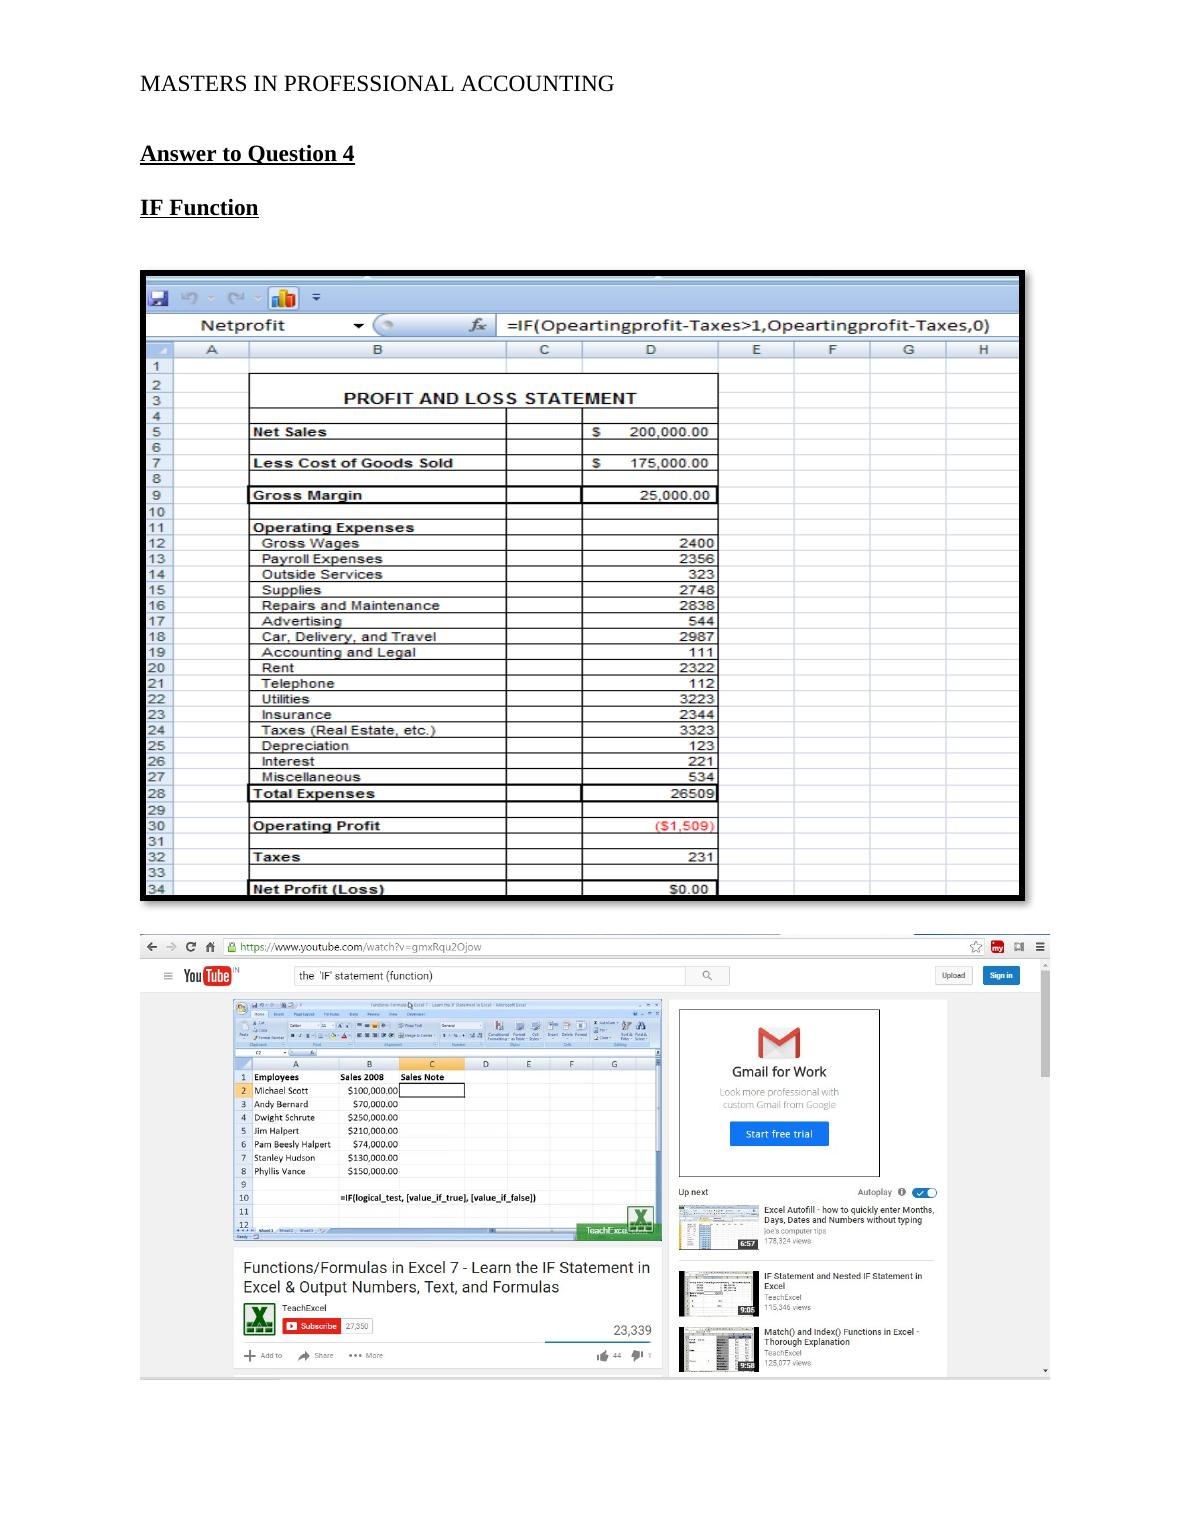Select the Share option below the video
Viewport: 1190px width, 1540px height.
[316, 1356]
